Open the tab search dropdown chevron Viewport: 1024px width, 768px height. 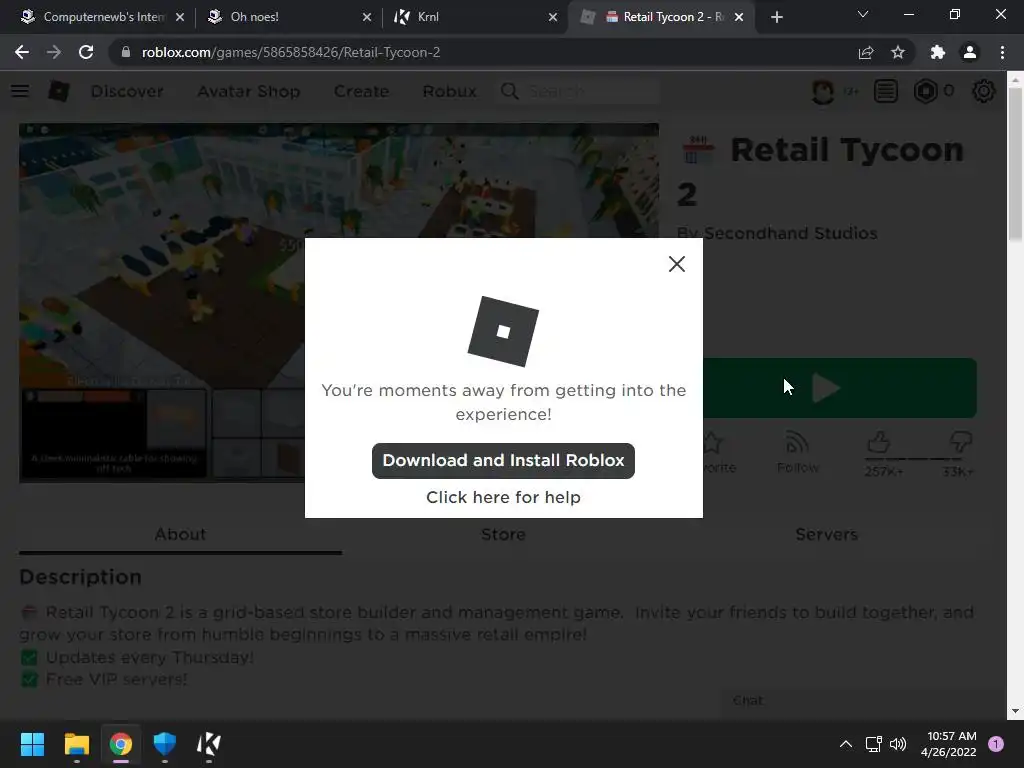click(863, 14)
